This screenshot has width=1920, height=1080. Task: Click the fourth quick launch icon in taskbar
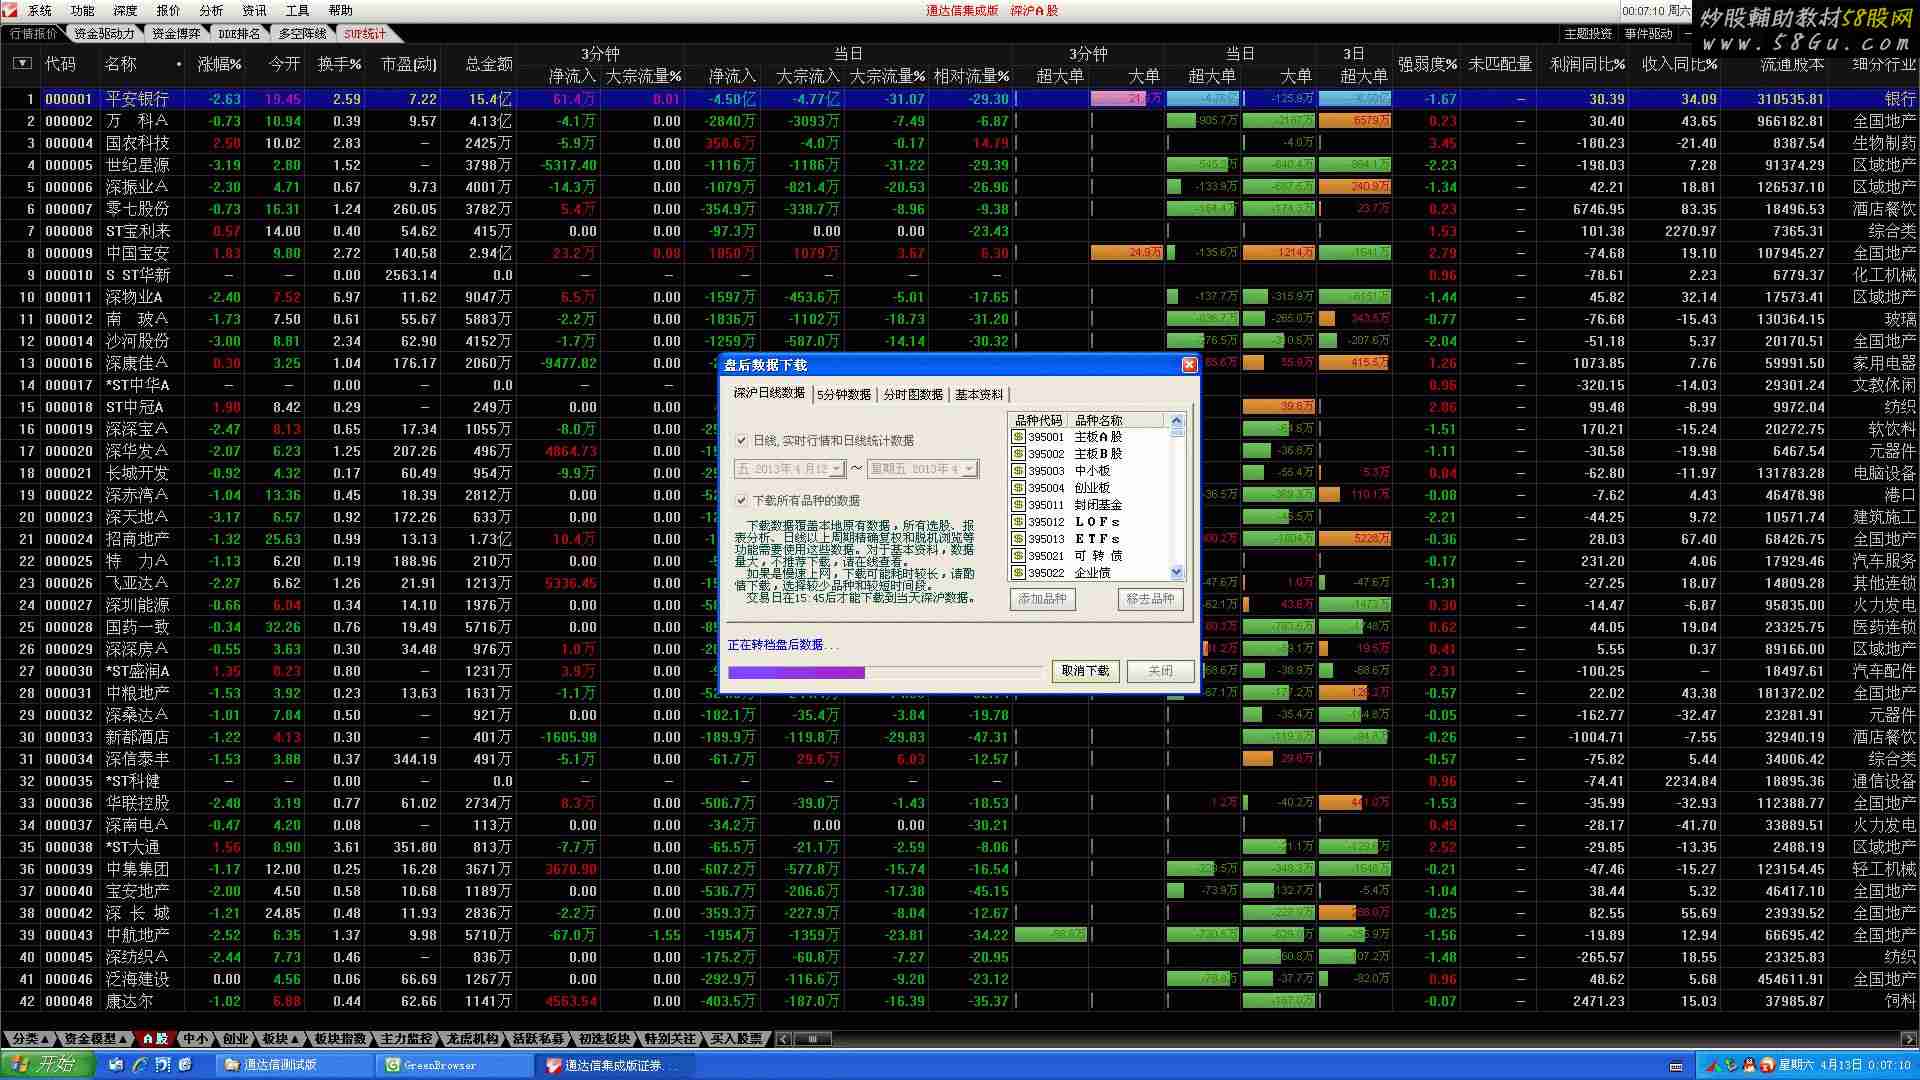186,1065
